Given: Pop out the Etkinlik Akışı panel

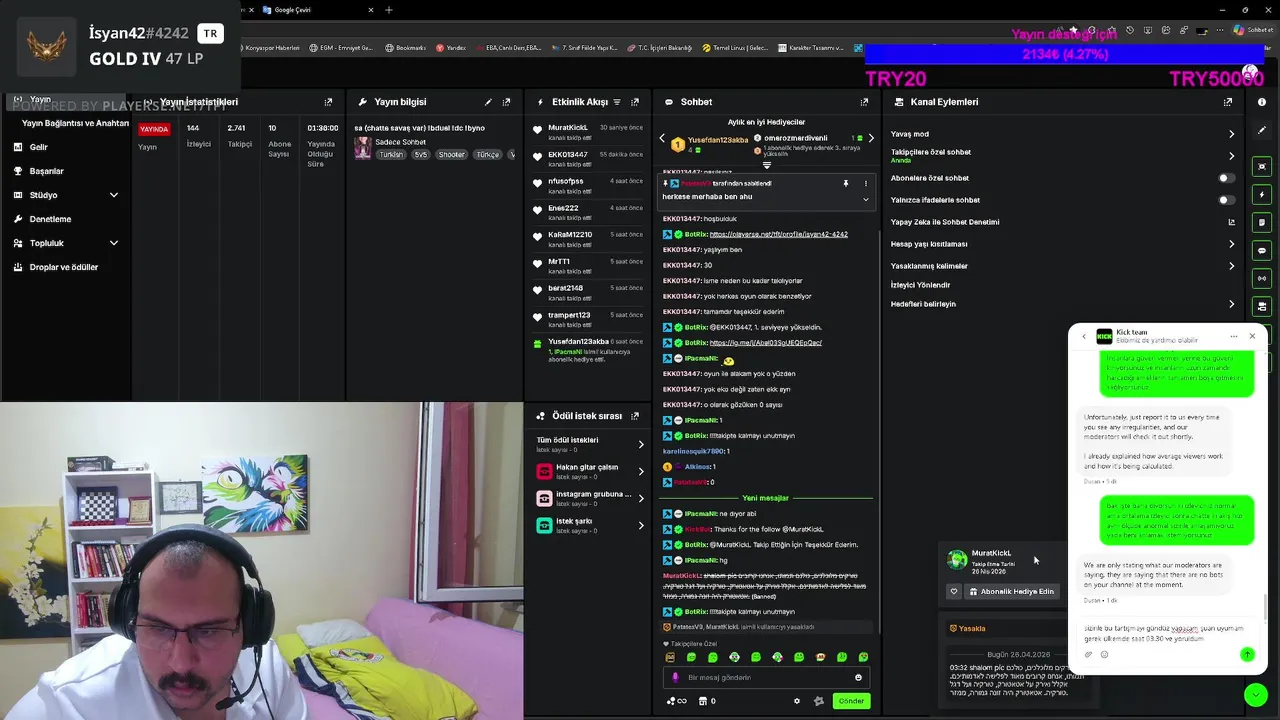Looking at the screenshot, I should pyautogui.click(x=635, y=102).
